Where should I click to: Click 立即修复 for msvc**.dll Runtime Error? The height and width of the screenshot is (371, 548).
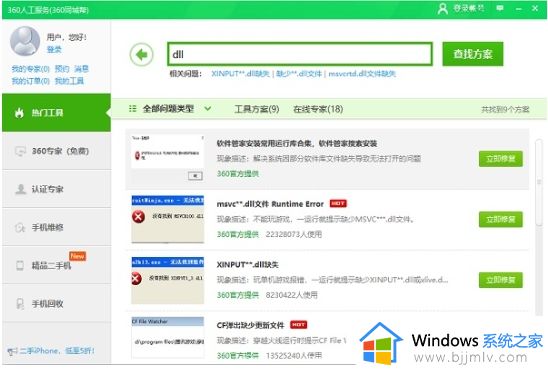click(501, 219)
